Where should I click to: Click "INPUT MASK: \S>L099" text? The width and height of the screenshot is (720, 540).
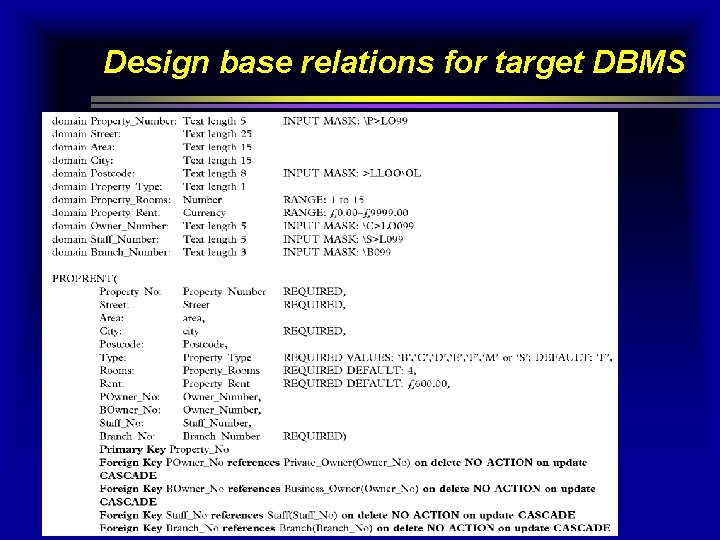tap(343, 239)
